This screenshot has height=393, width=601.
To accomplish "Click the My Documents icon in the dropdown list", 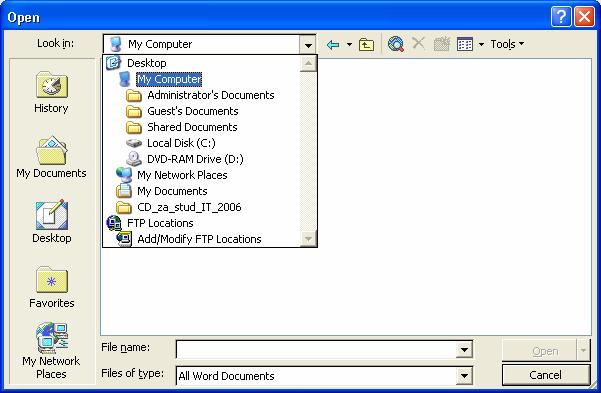I will point(124,191).
